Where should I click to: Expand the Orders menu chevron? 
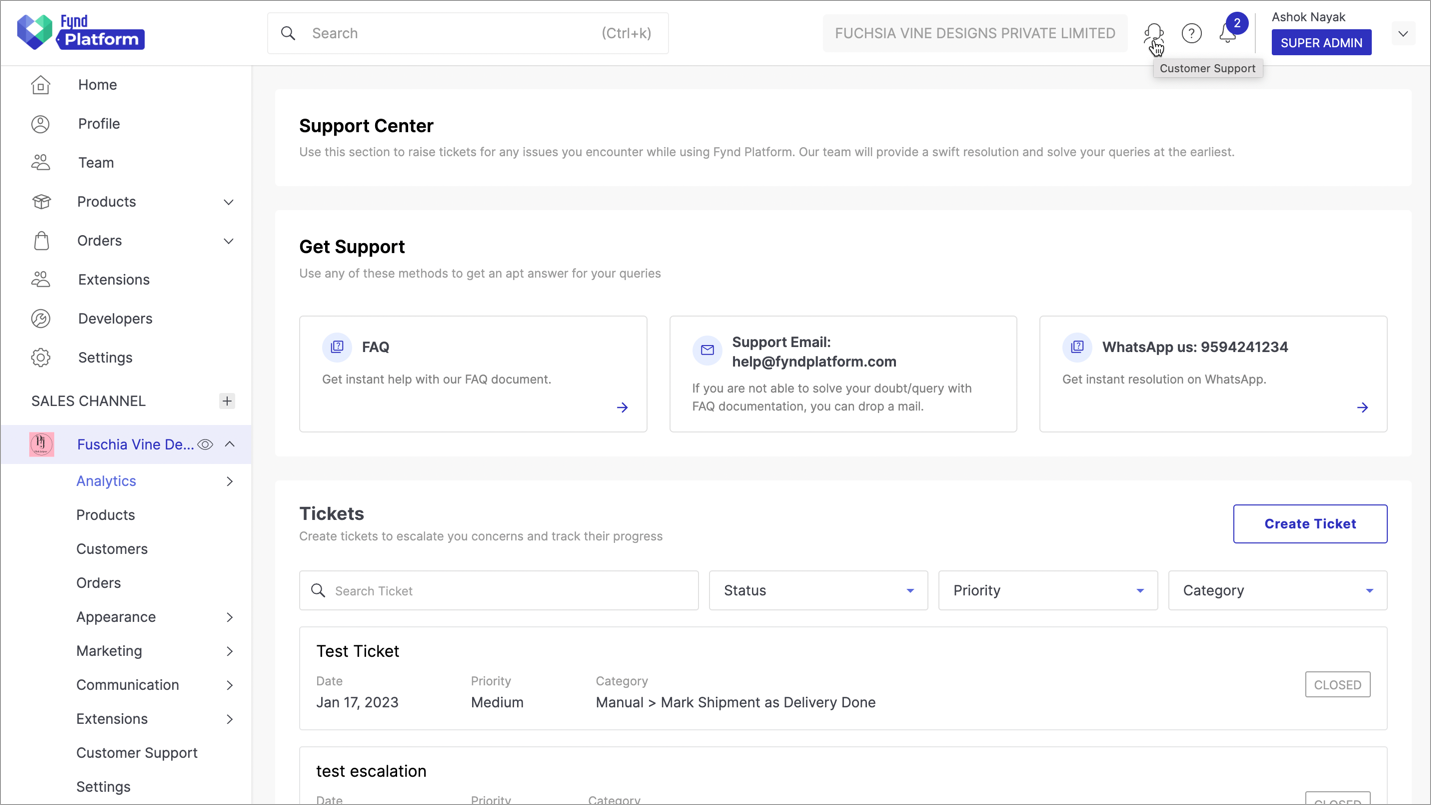click(229, 241)
